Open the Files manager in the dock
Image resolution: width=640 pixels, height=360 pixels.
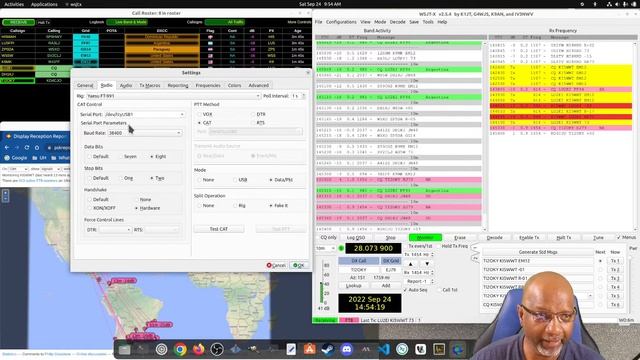pos(124,349)
